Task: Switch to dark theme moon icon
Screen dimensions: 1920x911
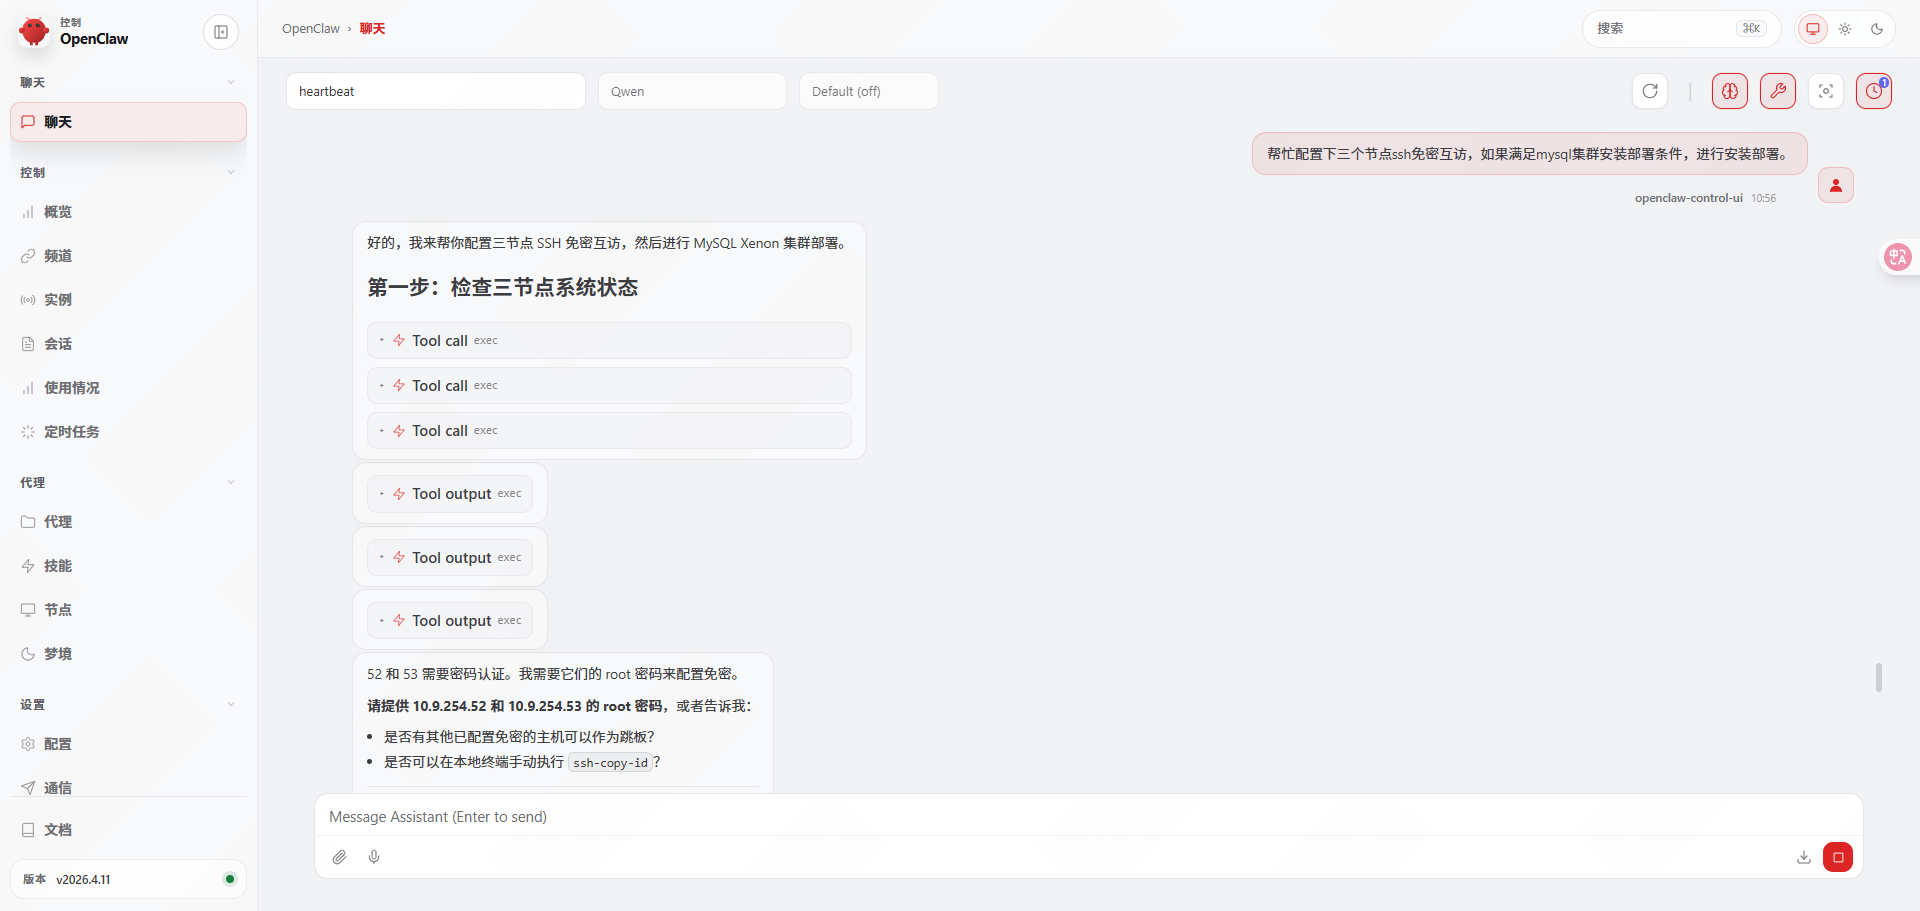Action: point(1877,29)
